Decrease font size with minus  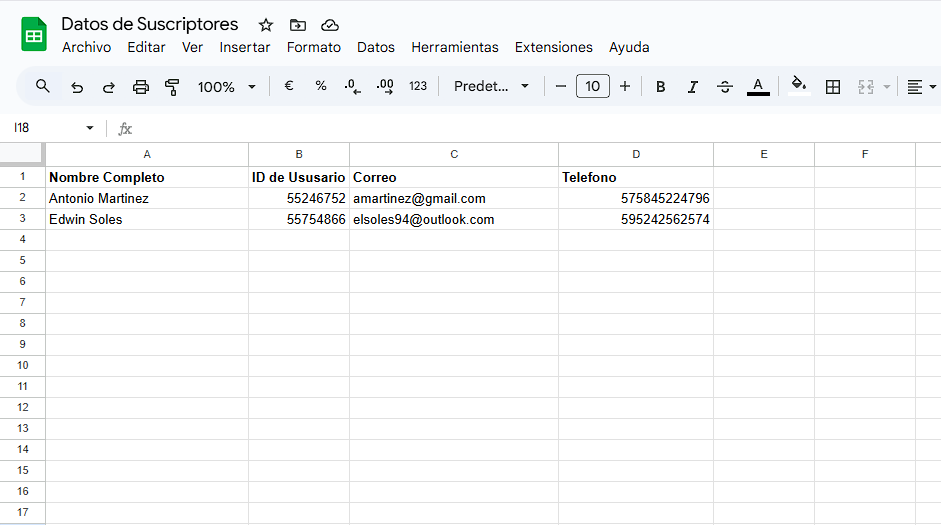(561, 86)
